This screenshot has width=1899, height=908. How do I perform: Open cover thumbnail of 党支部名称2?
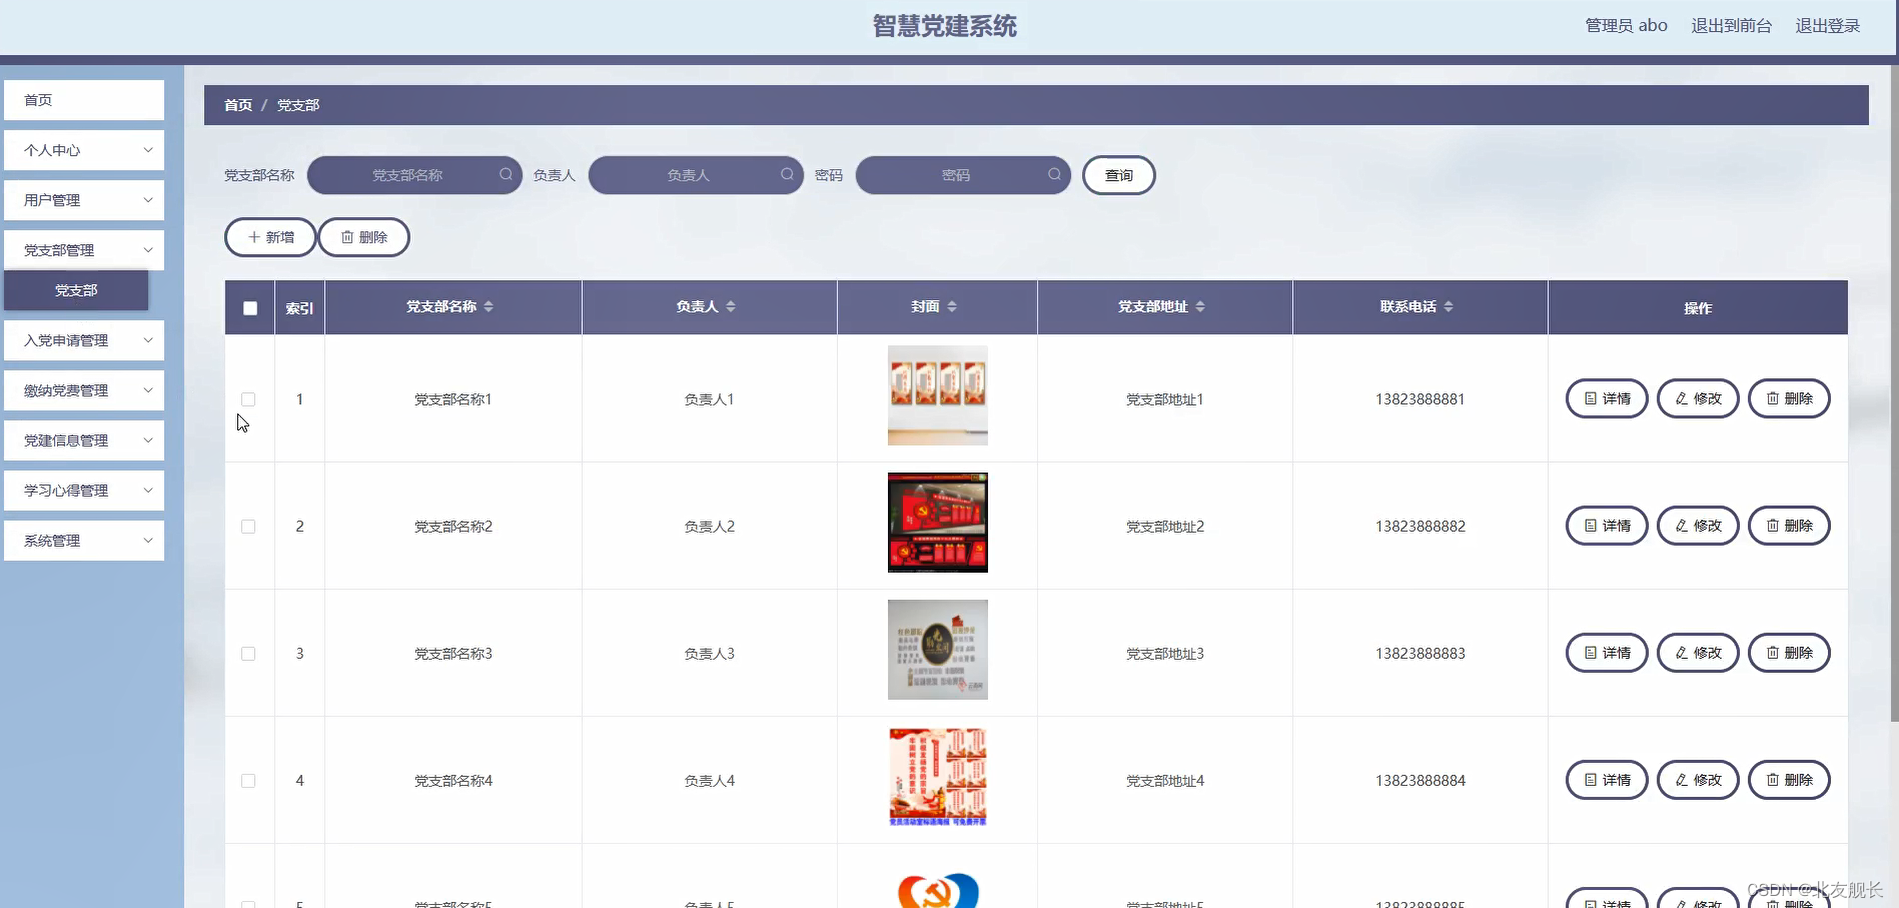pos(938,523)
